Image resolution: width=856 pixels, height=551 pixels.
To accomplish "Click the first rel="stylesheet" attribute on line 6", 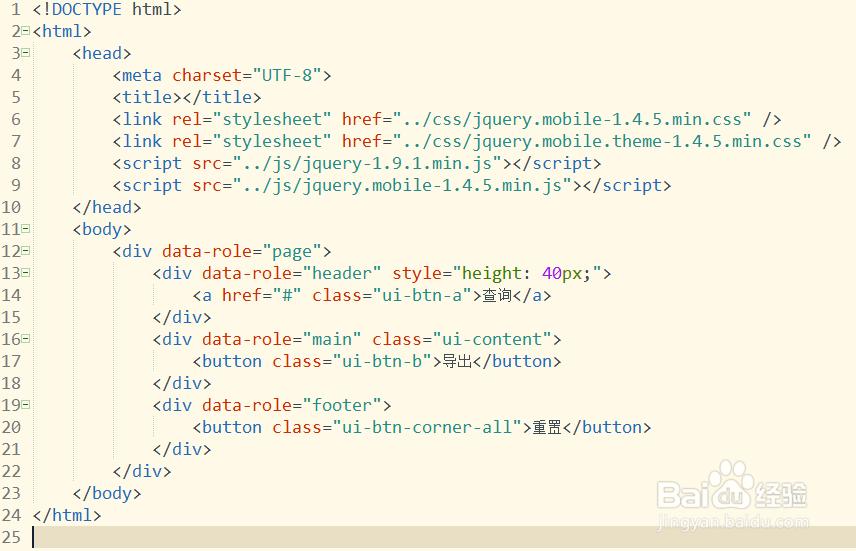I will pos(252,120).
